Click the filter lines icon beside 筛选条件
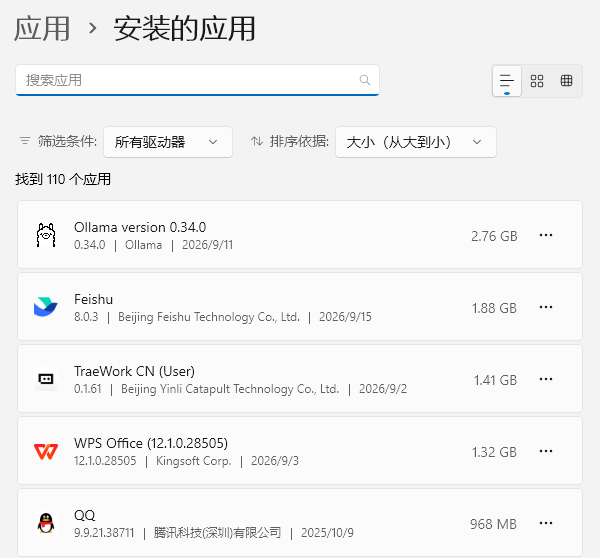 [x=25, y=141]
